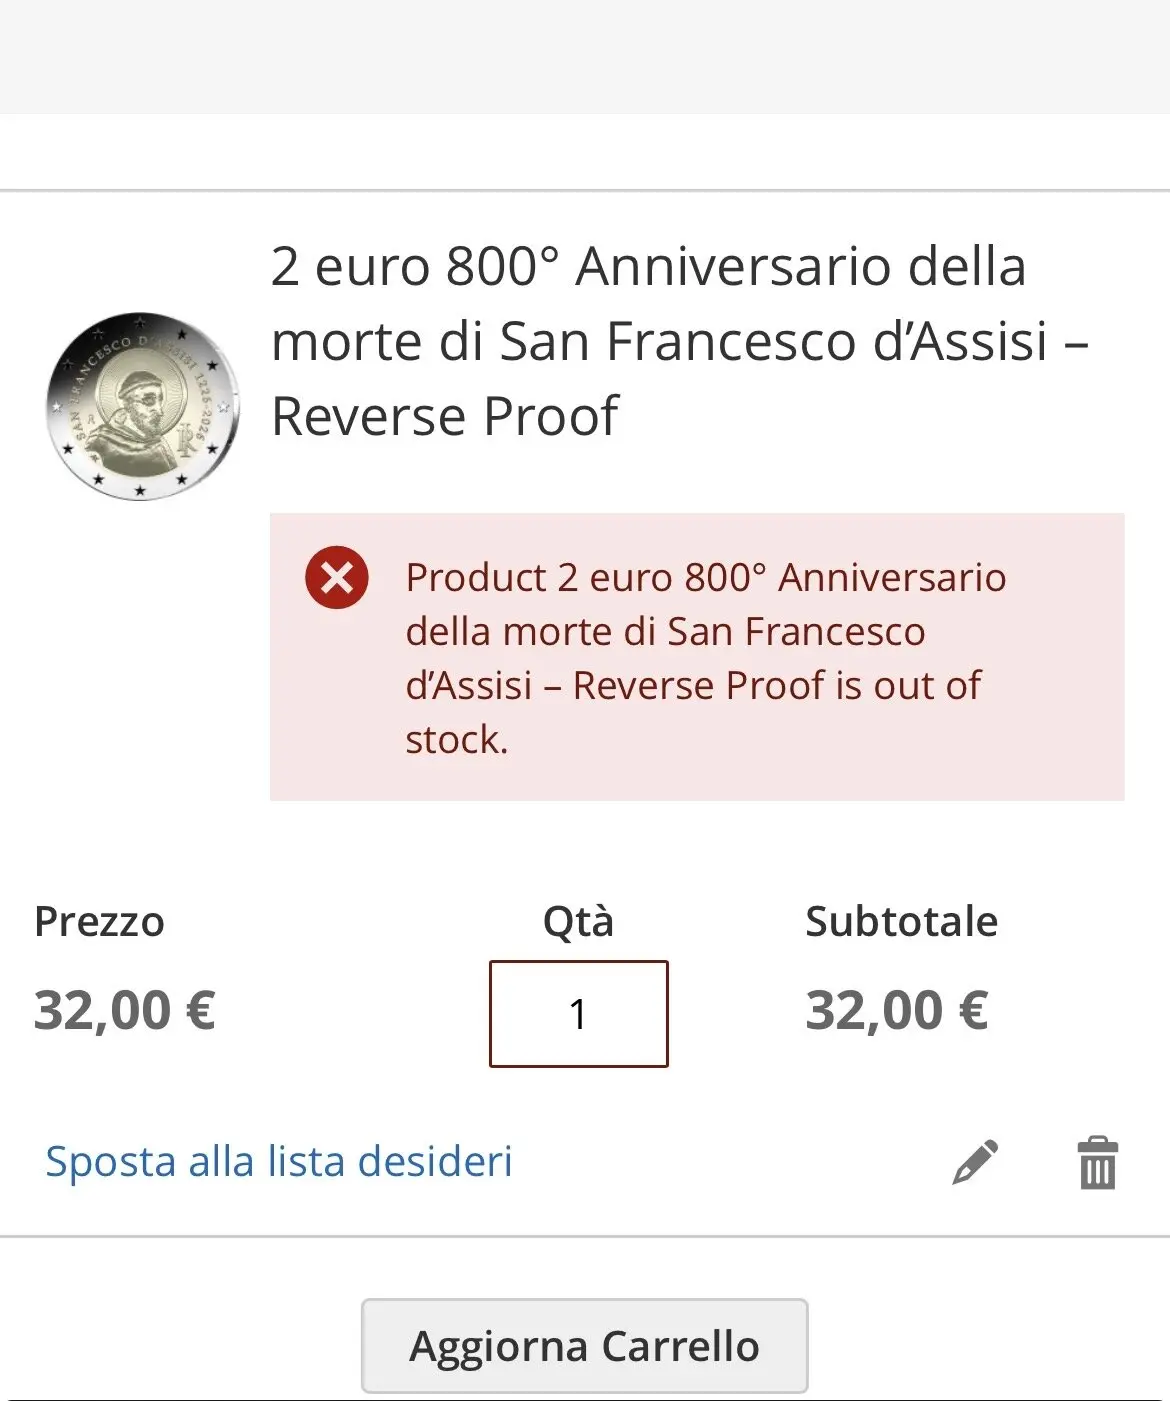The width and height of the screenshot is (1170, 1401).
Task: Open the 2 euro 800° Anniversario product title
Action: pyautogui.click(x=648, y=267)
